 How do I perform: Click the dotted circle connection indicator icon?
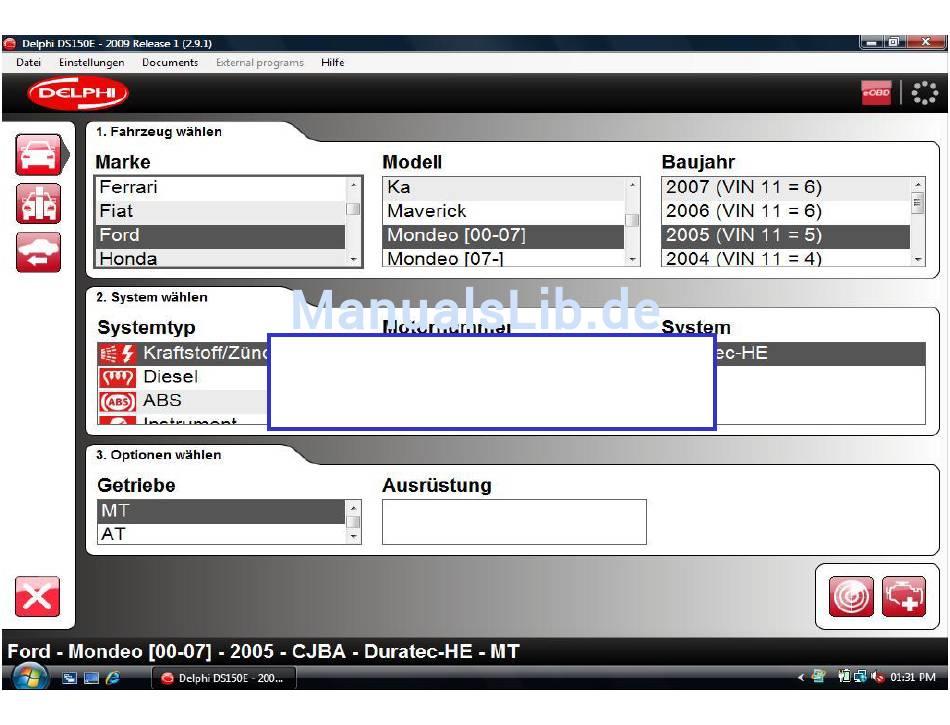point(925,93)
